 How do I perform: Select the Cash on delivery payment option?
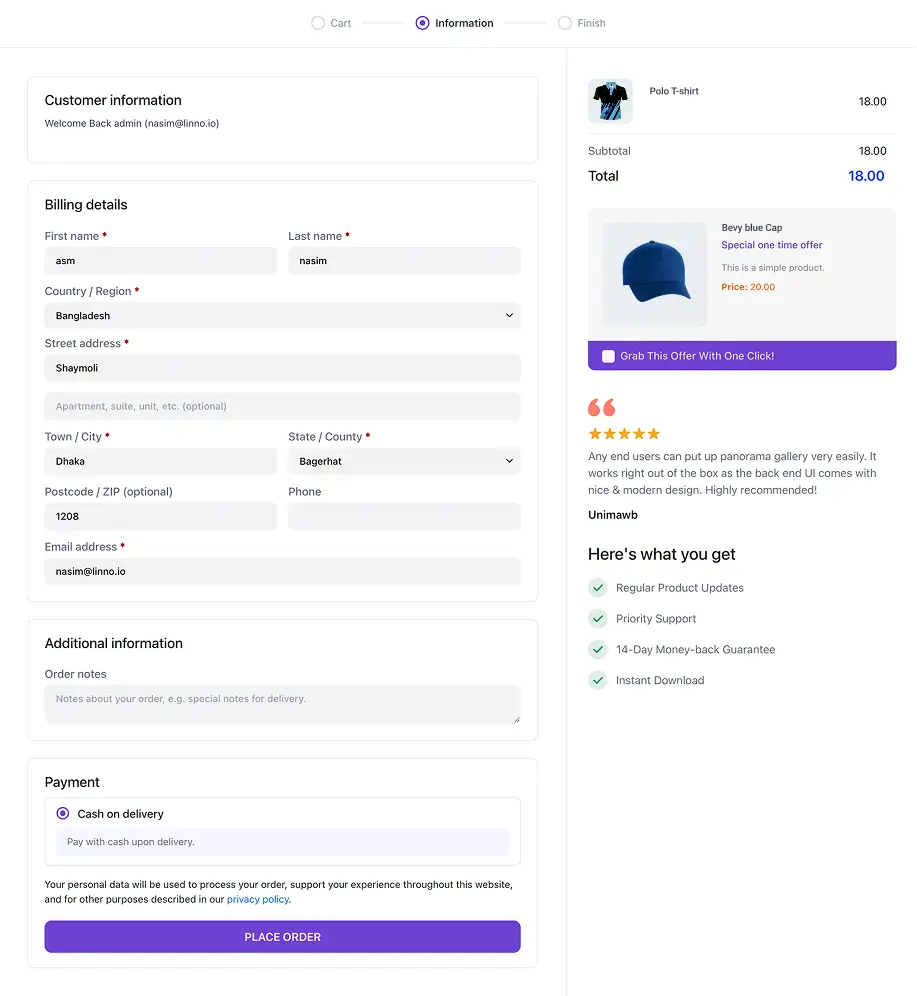62,813
